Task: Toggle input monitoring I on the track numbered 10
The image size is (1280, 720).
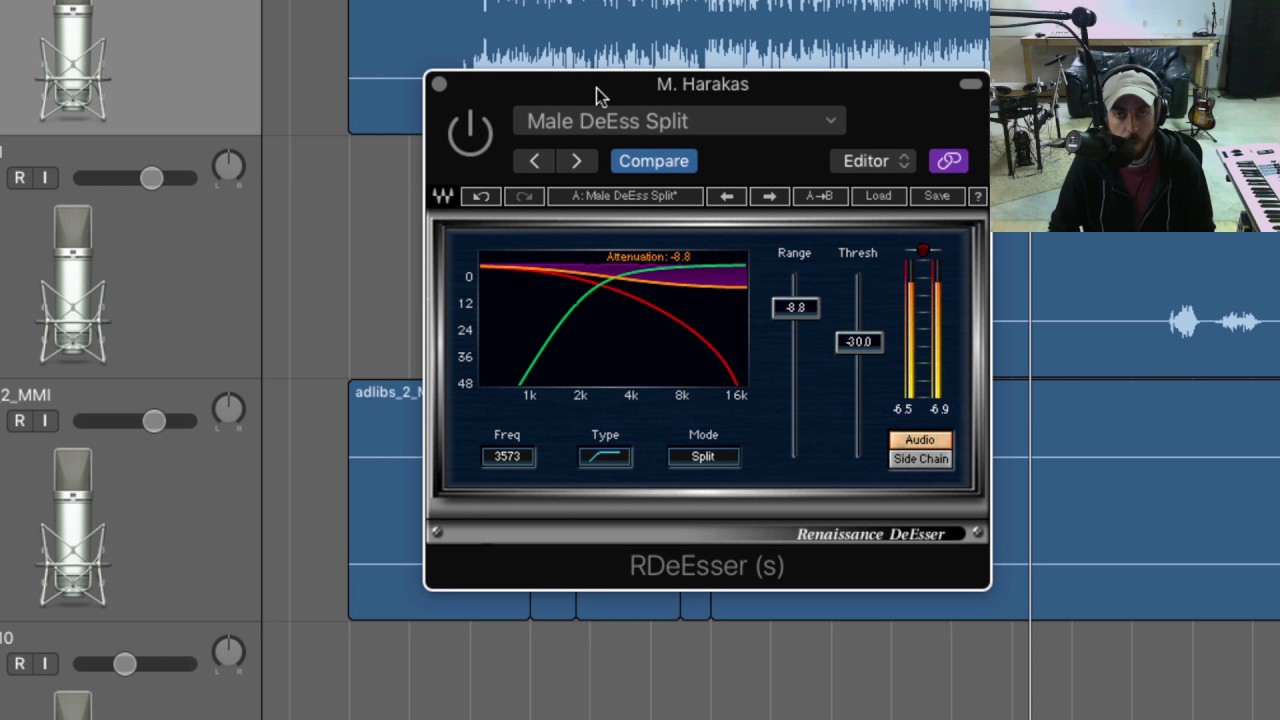Action: [x=44, y=664]
